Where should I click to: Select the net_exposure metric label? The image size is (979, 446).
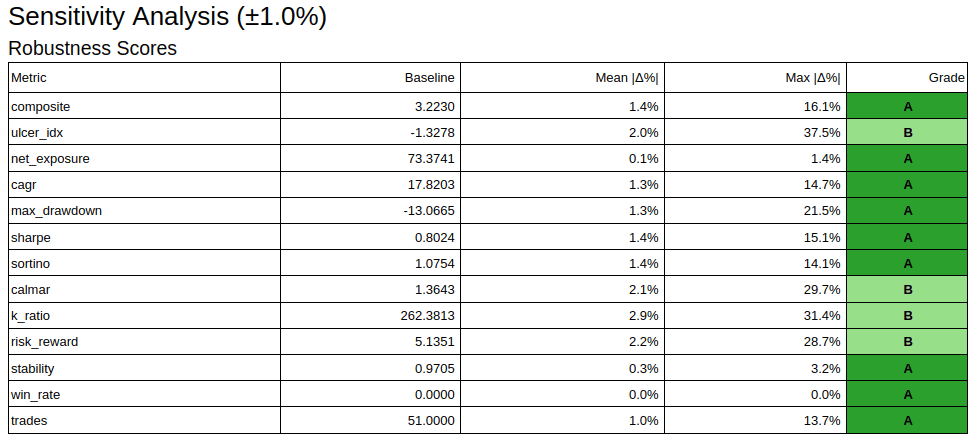click(50, 159)
